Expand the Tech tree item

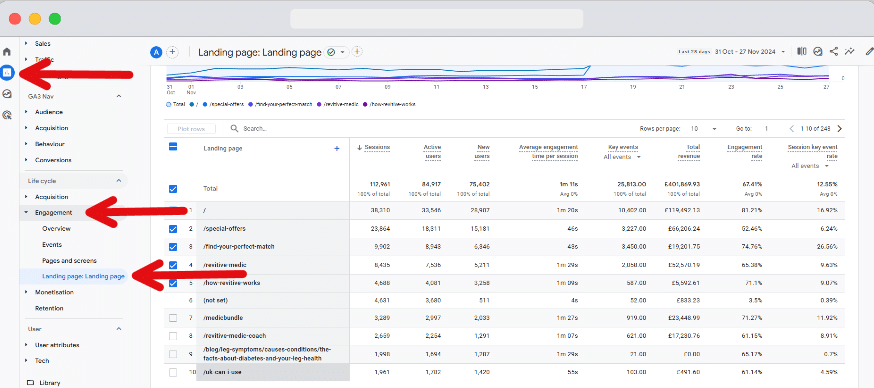pyautogui.click(x=26, y=361)
